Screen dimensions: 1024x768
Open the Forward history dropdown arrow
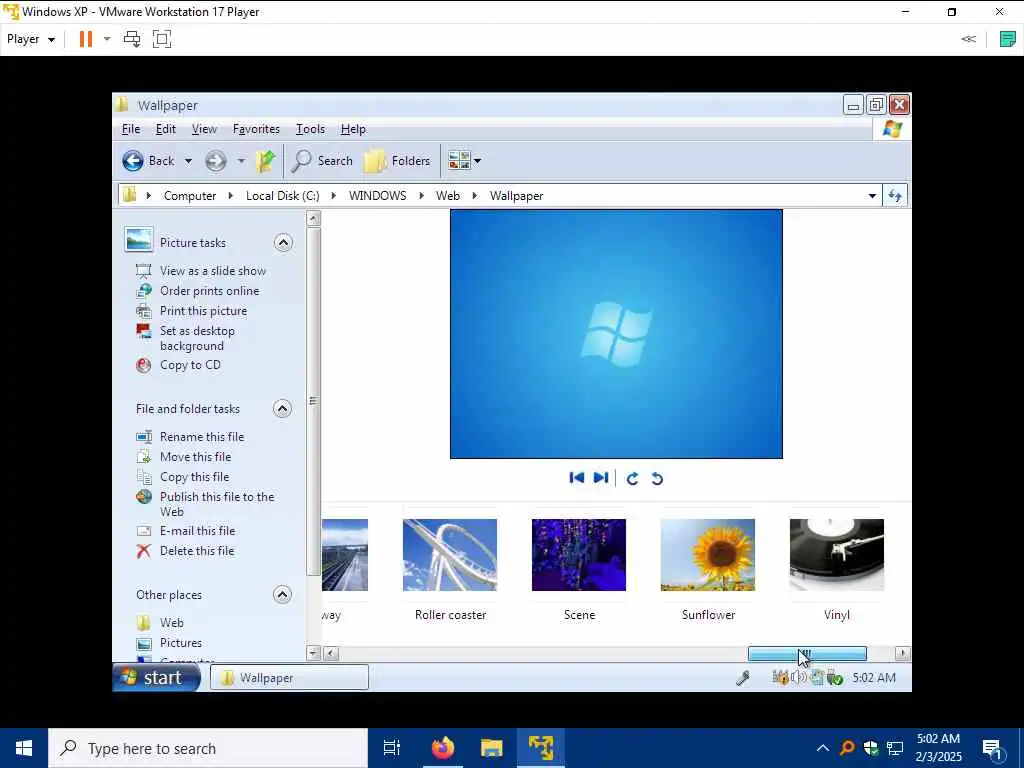(240, 161)
